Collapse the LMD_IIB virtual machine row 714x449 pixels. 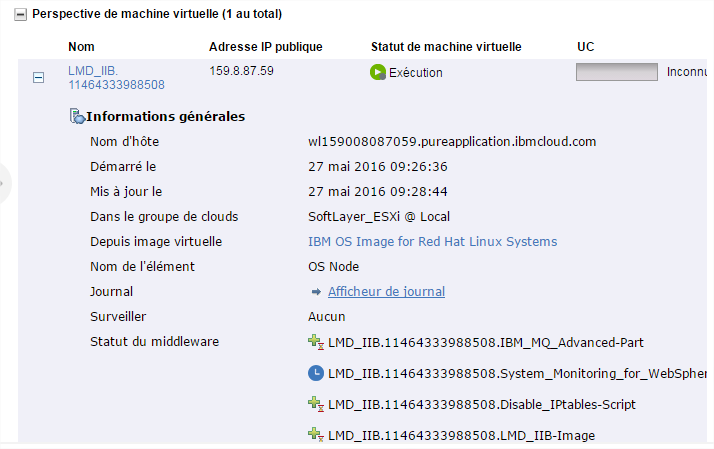click(x=39, y=78)
